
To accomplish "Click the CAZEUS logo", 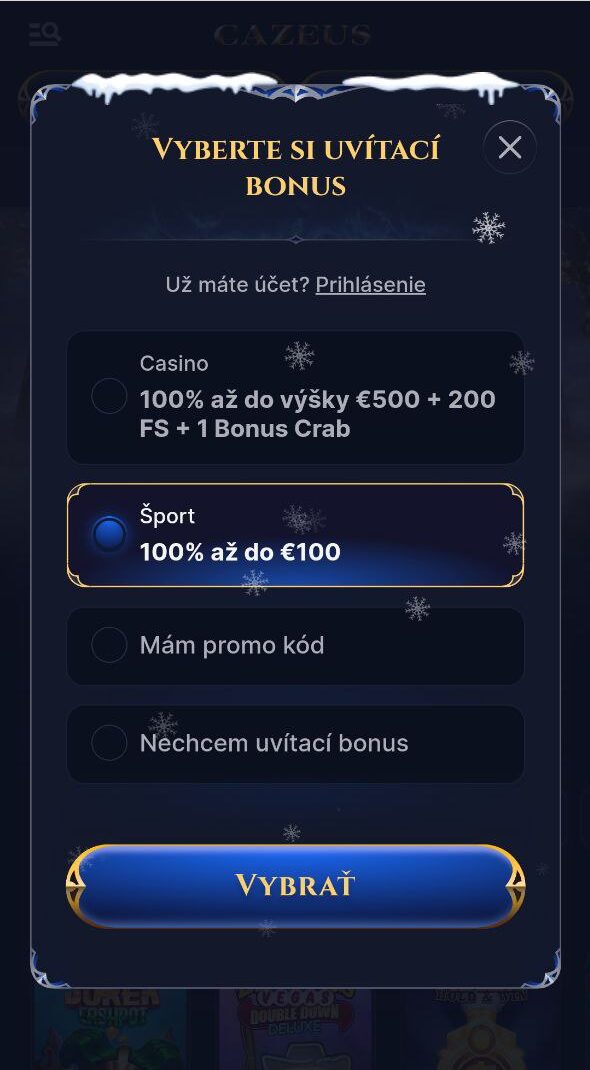I will pos(293,35).
